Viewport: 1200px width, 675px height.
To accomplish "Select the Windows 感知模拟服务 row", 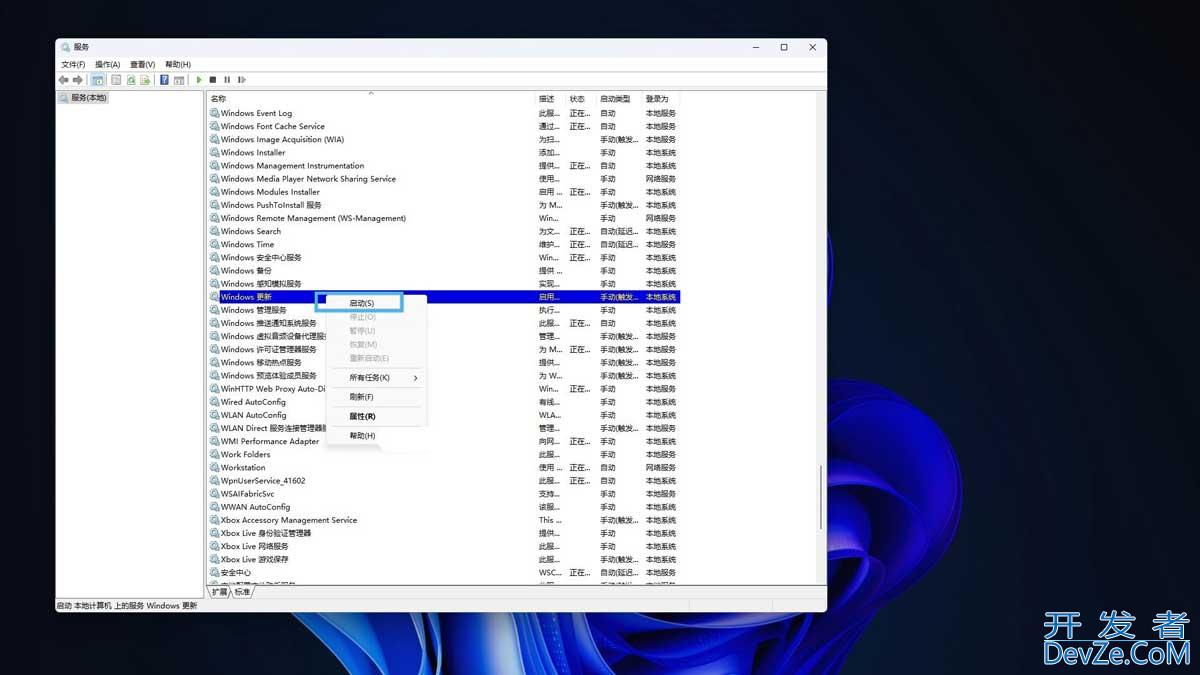I will pos(444,284).
